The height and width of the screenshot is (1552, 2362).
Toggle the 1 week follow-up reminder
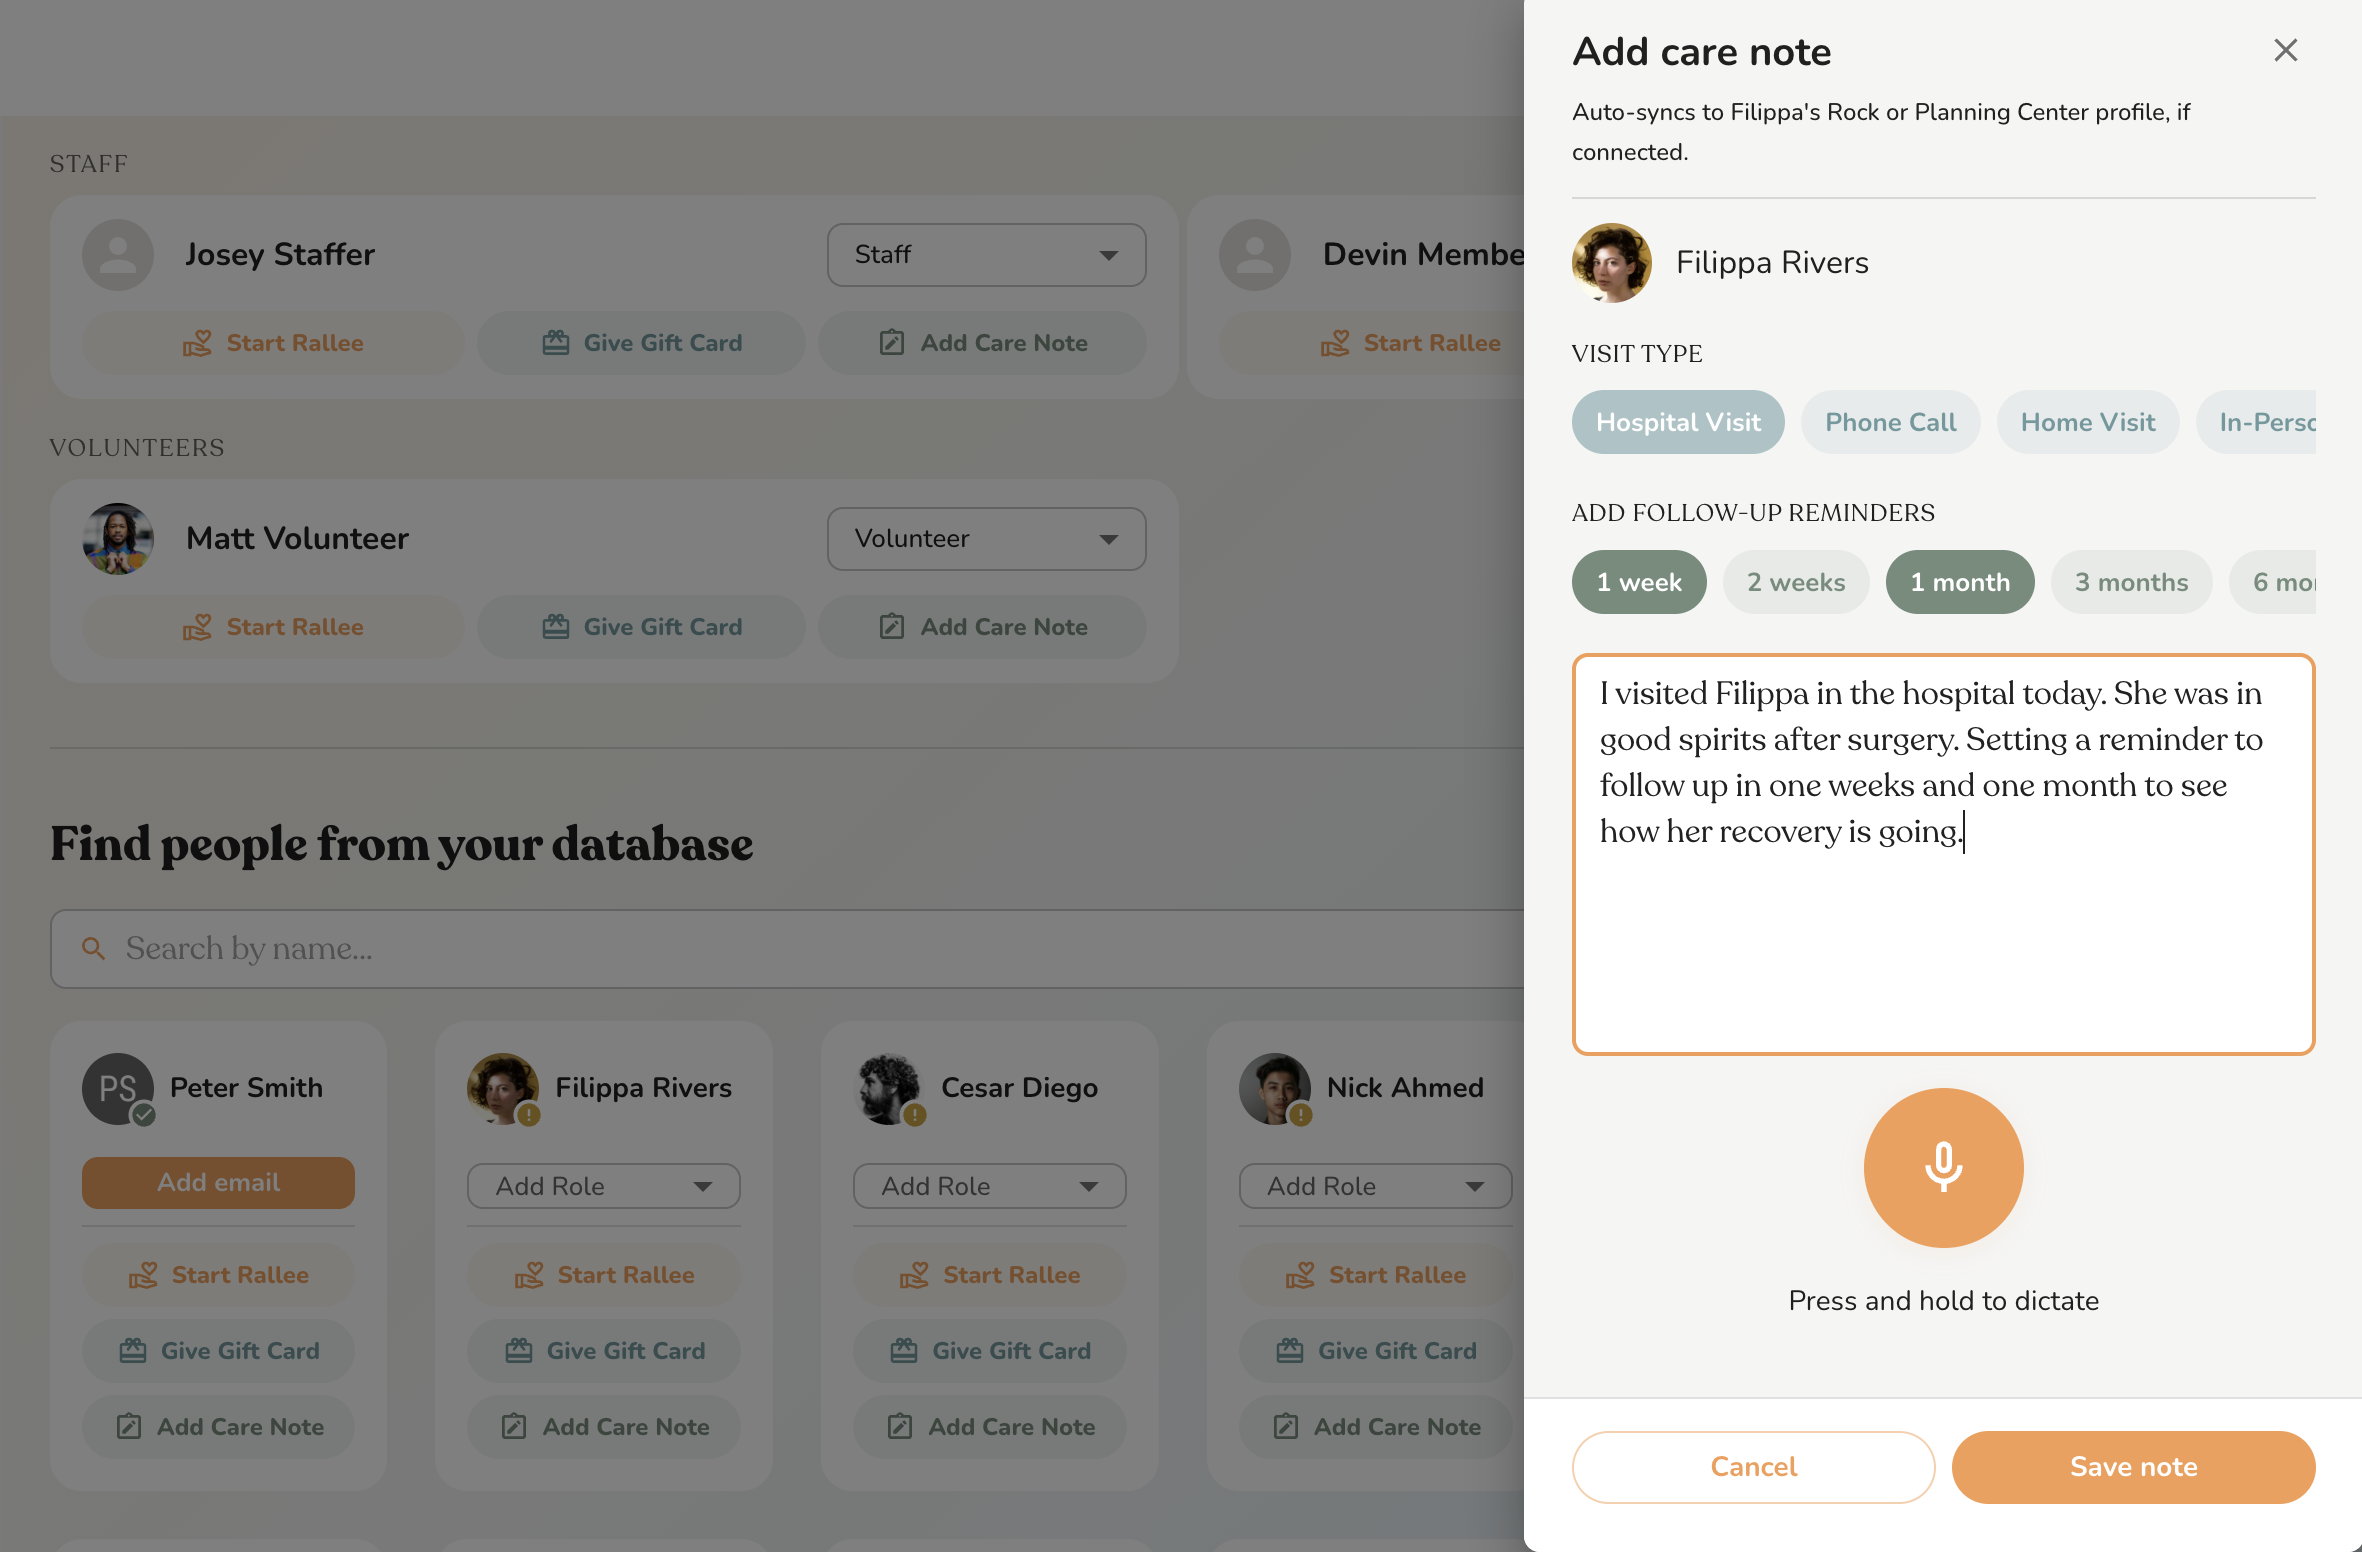click(x=1639, y=582)
